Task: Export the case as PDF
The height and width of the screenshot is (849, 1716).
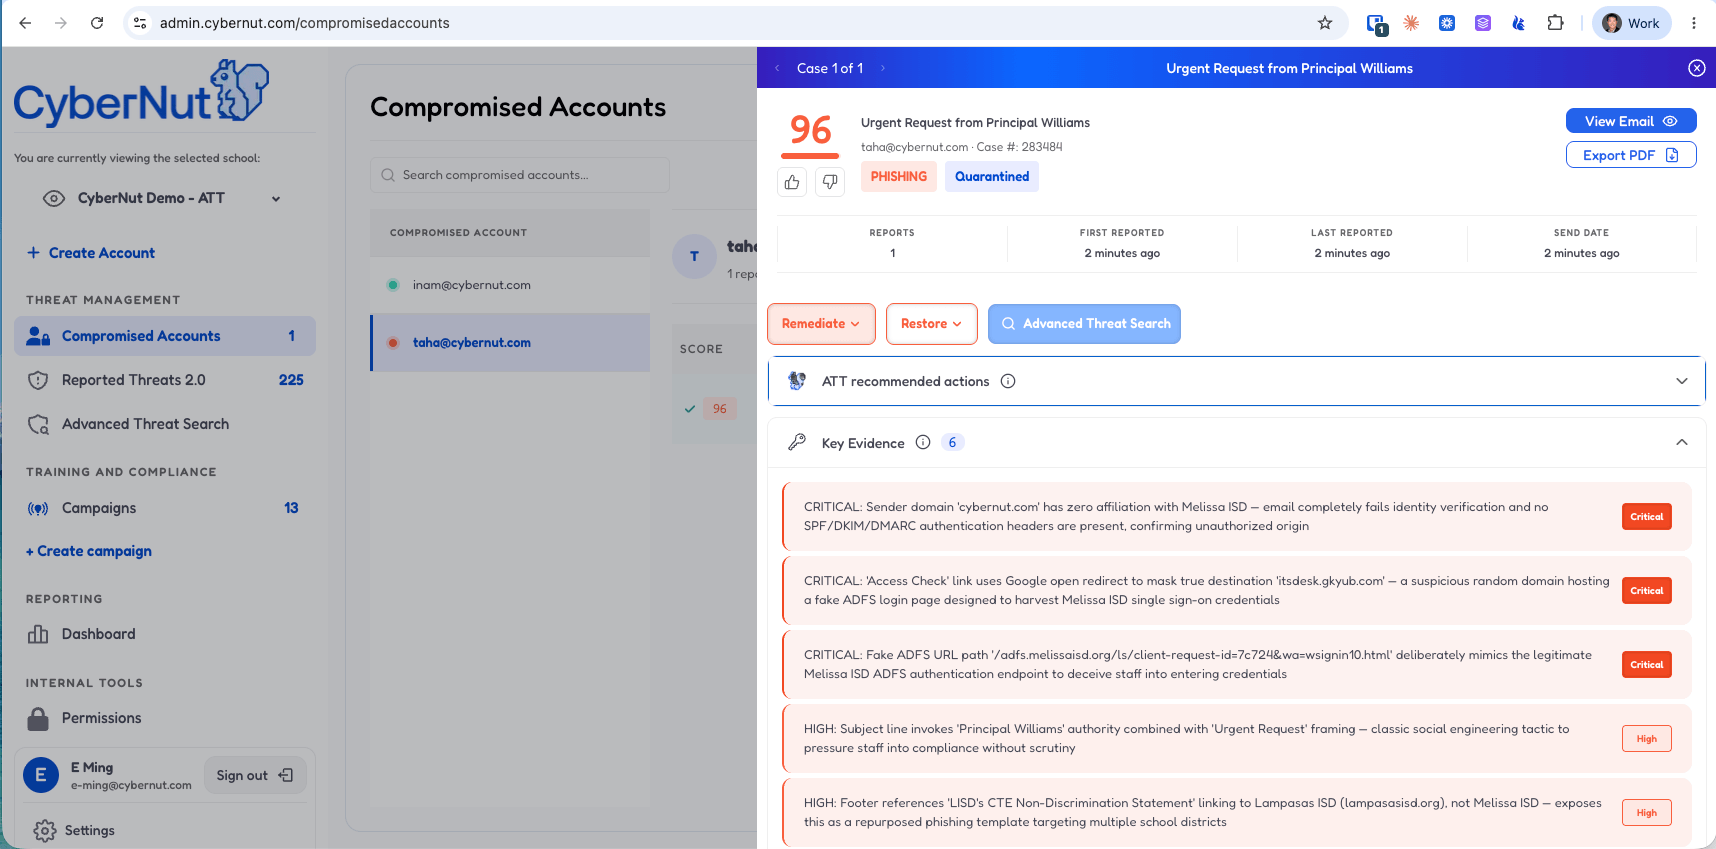Action: pyautogui.click(x=1631, y=155)
